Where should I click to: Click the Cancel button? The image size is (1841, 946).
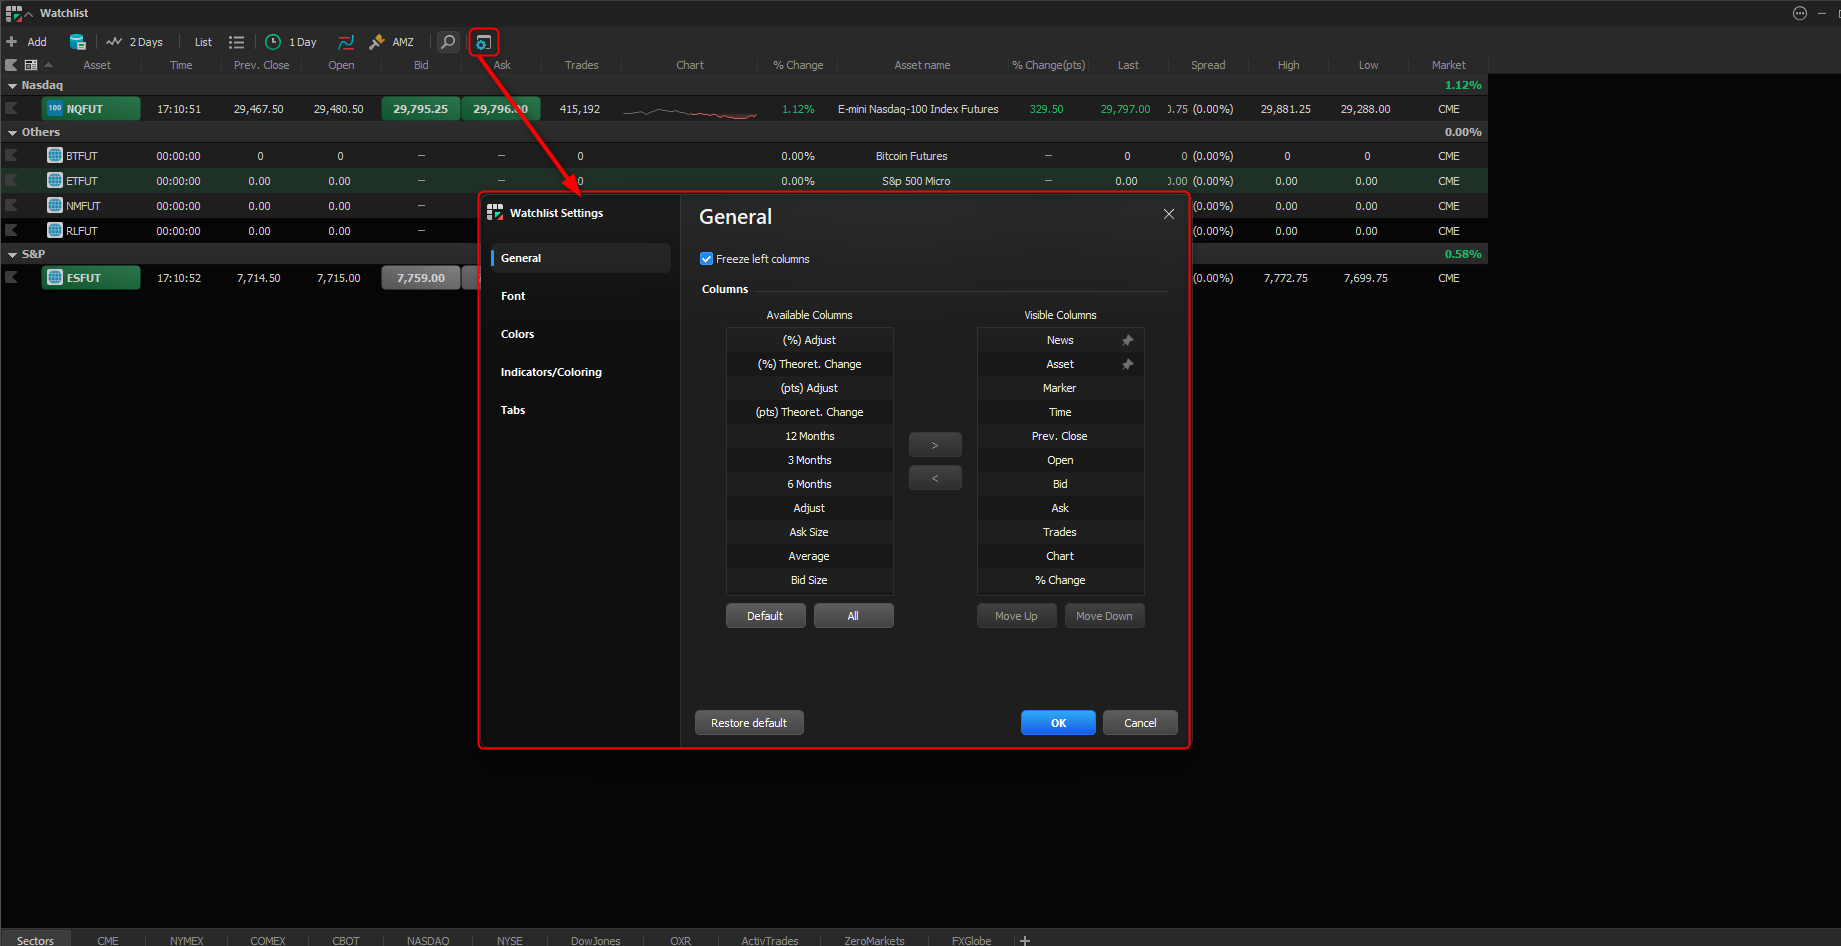click(1140, 723)
